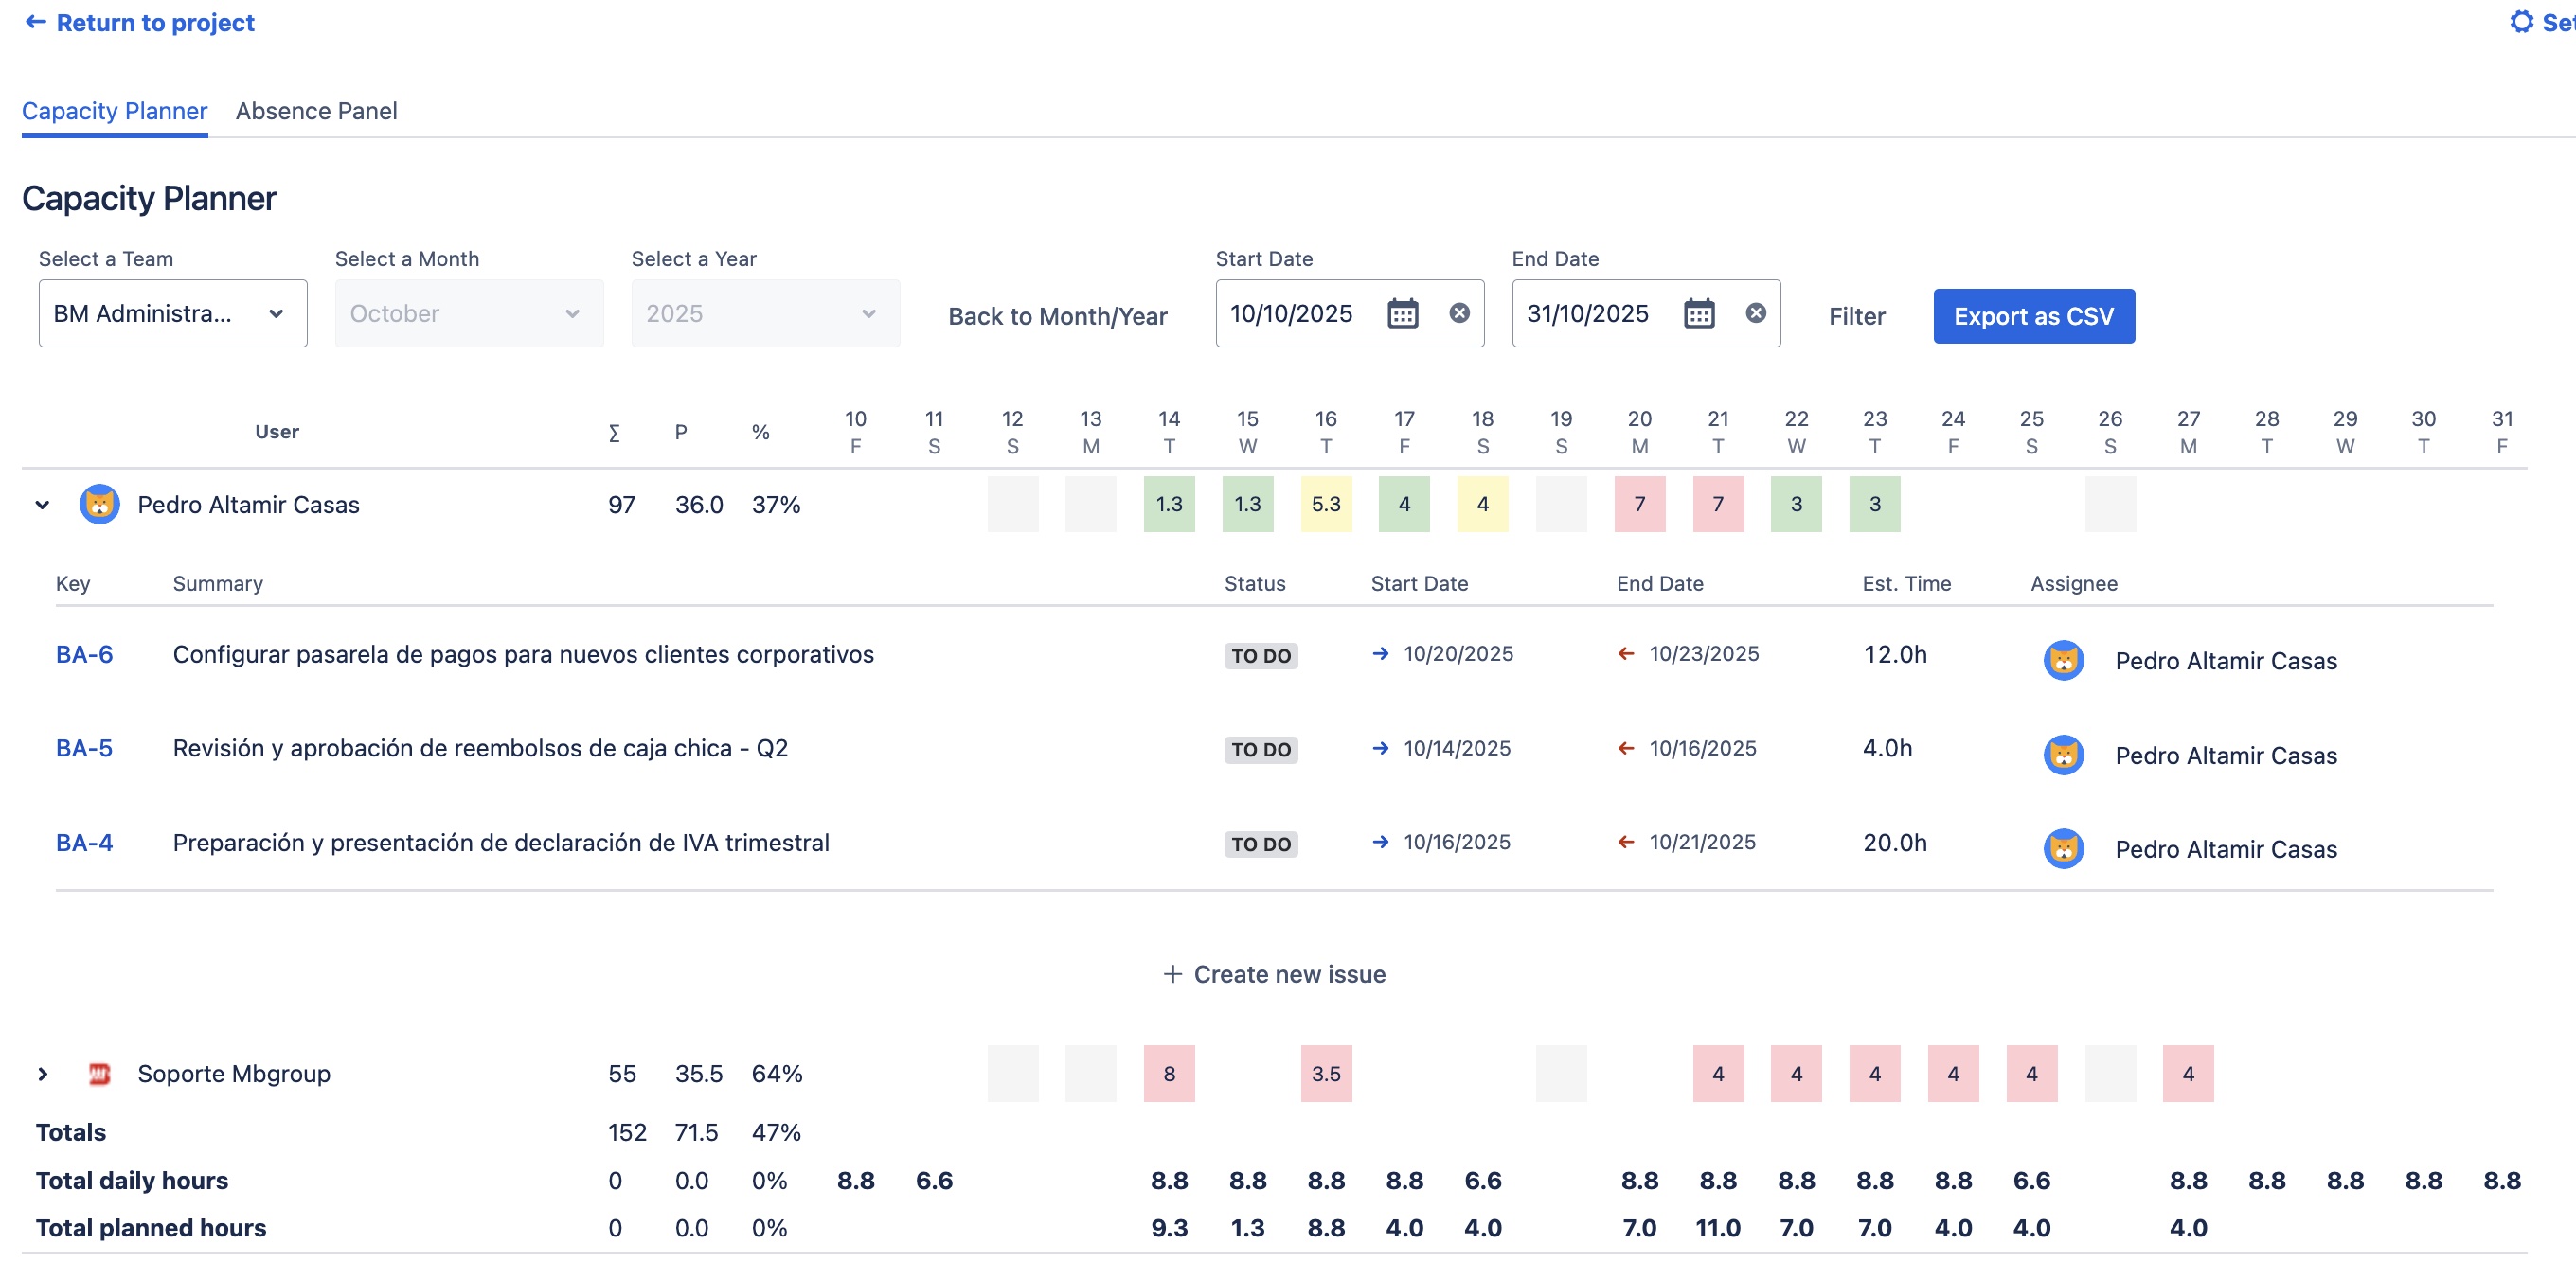Image resolution: width=2576 pixels, height=1280 pixels.
Task: Click Create new issue
Action: 1275,974
